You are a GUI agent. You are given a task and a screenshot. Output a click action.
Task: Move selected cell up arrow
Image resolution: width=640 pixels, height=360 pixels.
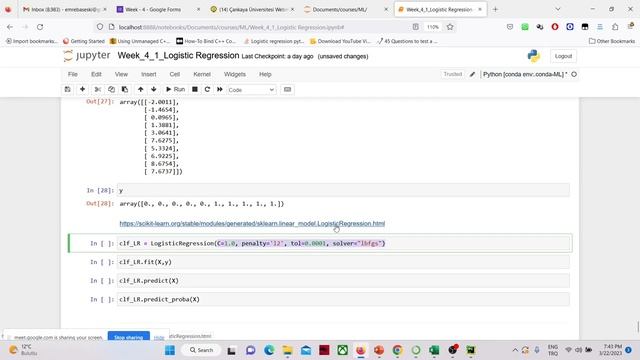click(x=140, y=89)
